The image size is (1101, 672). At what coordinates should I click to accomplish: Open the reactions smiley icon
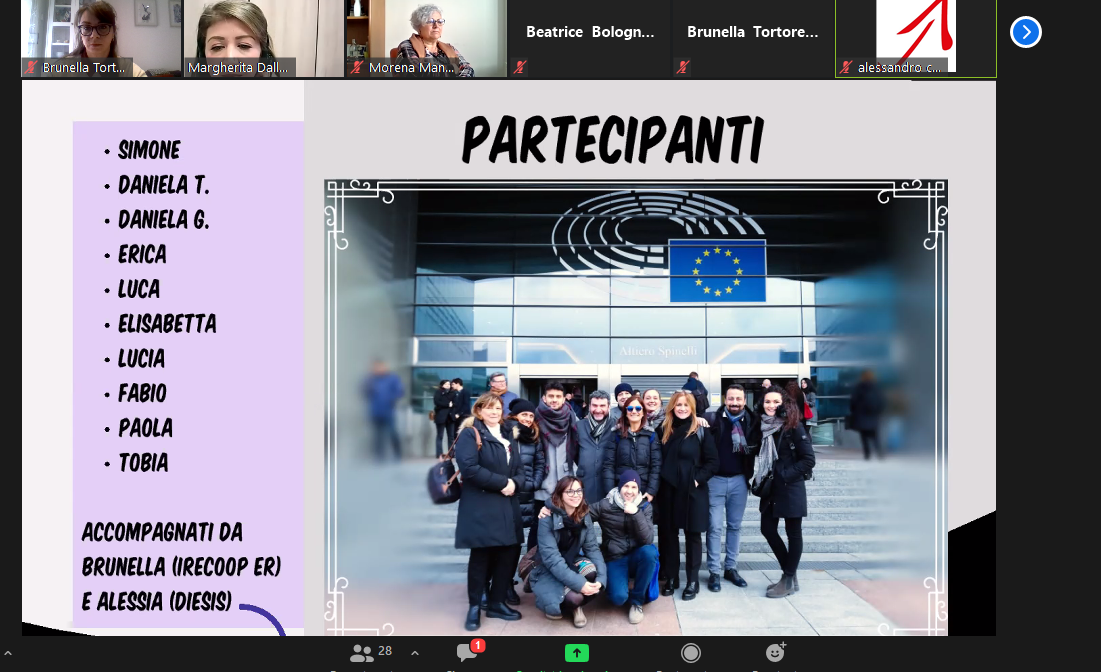click(x=775, y=652)
